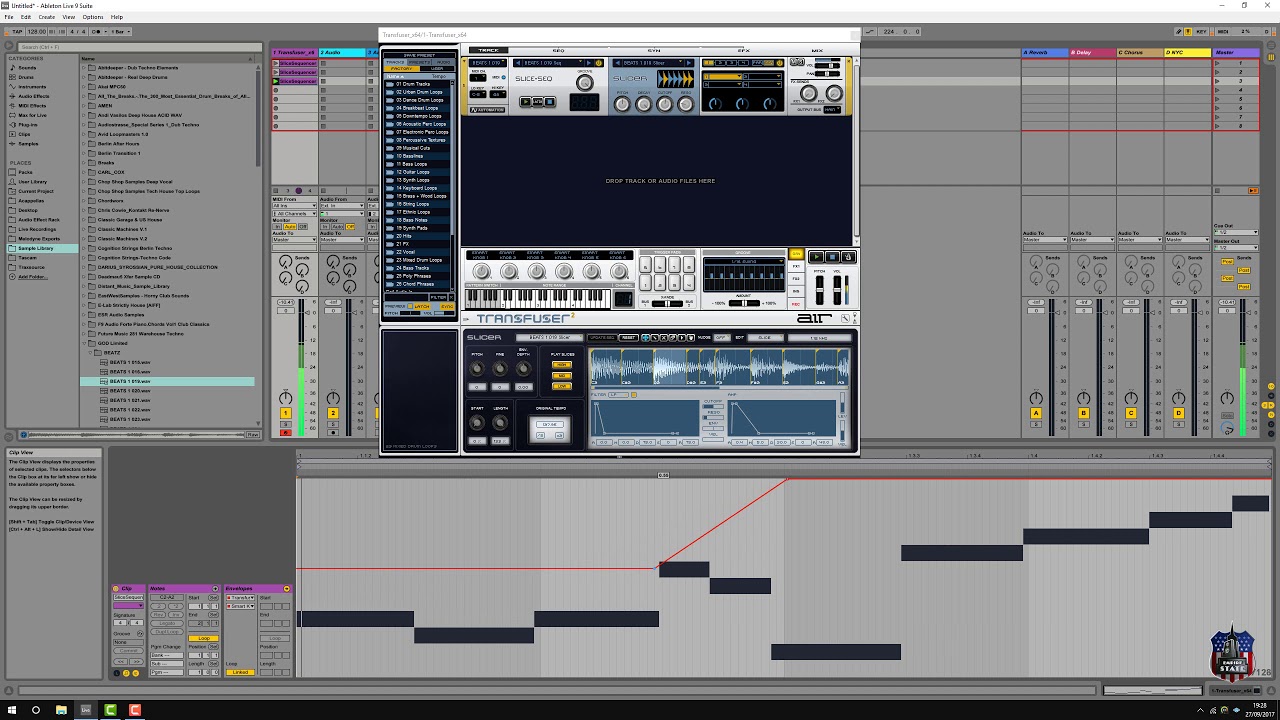
Task: Switch to the SEQ tab in Transfuser
Action: (559, 50)
